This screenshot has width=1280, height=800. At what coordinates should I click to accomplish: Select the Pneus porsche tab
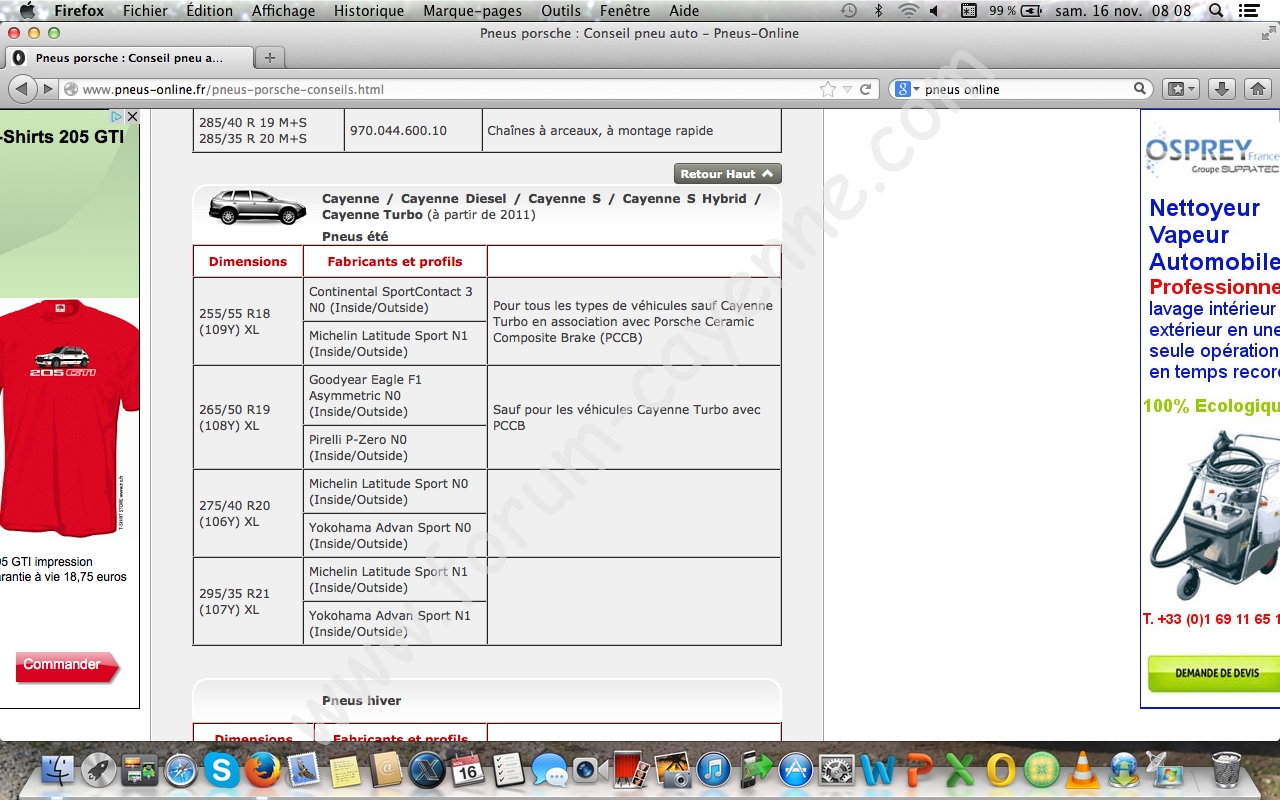coord(129,58)
